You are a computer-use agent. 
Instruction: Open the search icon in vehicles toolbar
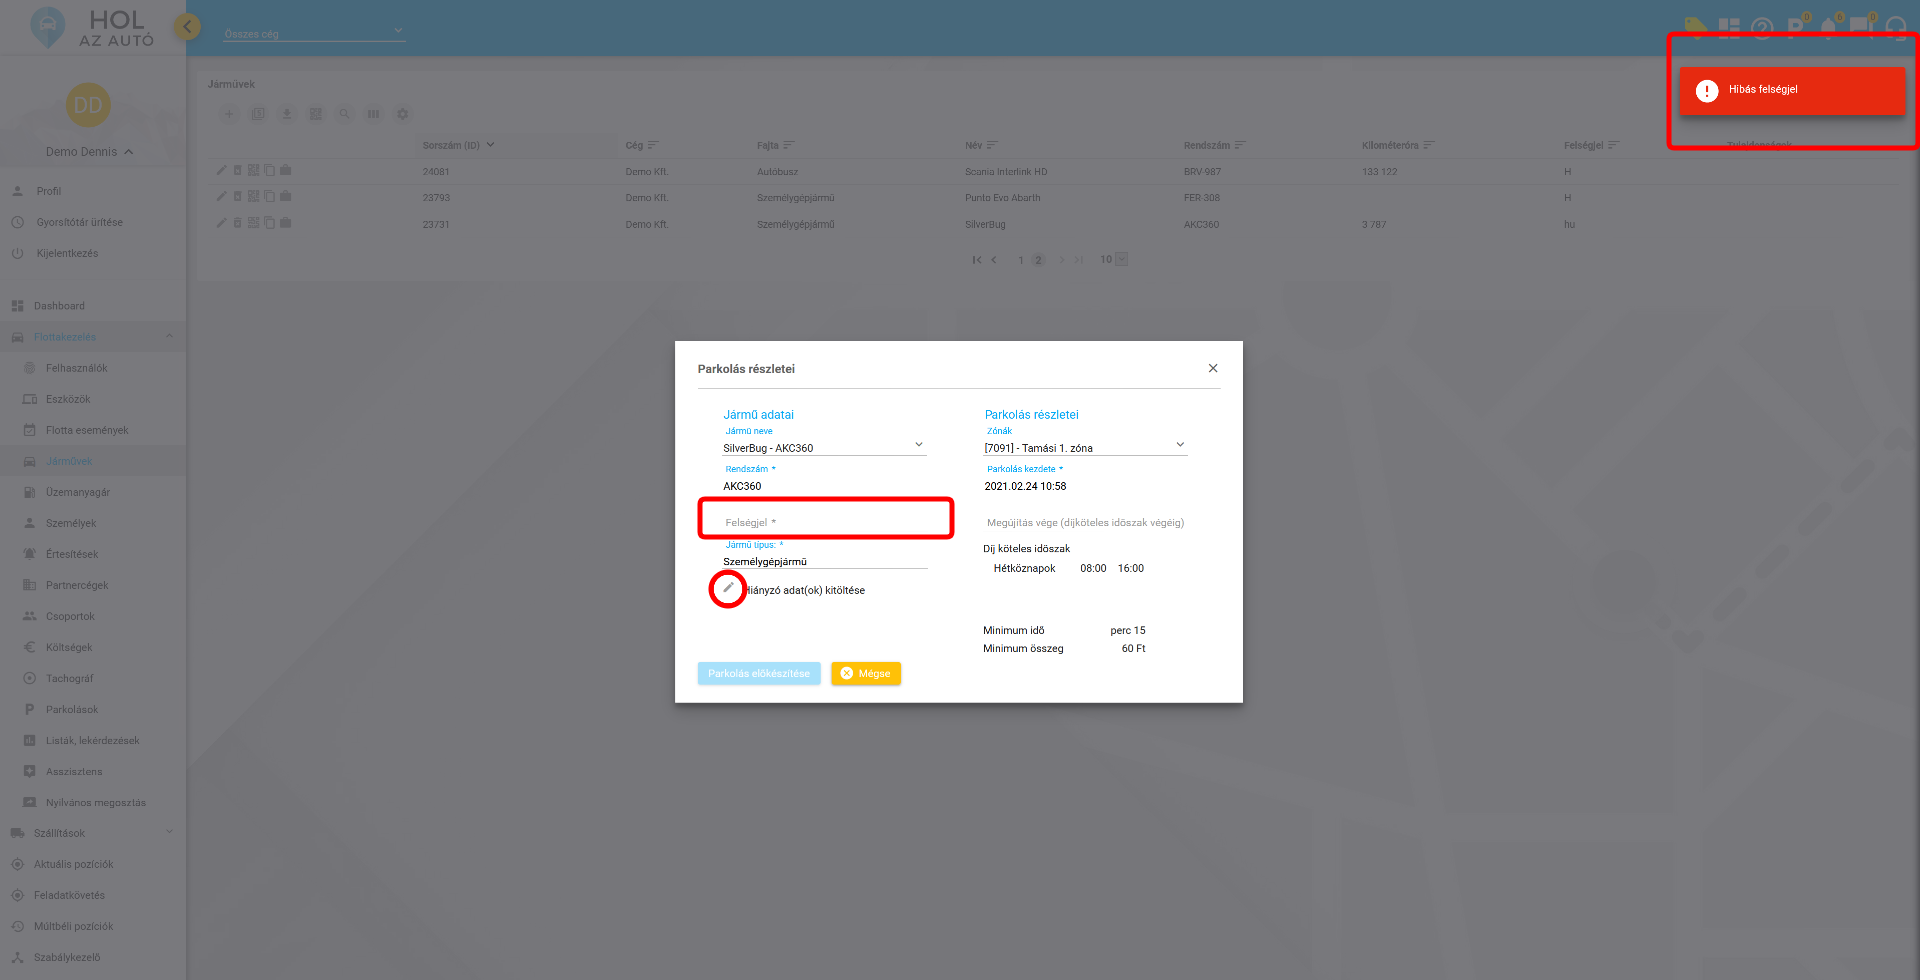(344, 114)
